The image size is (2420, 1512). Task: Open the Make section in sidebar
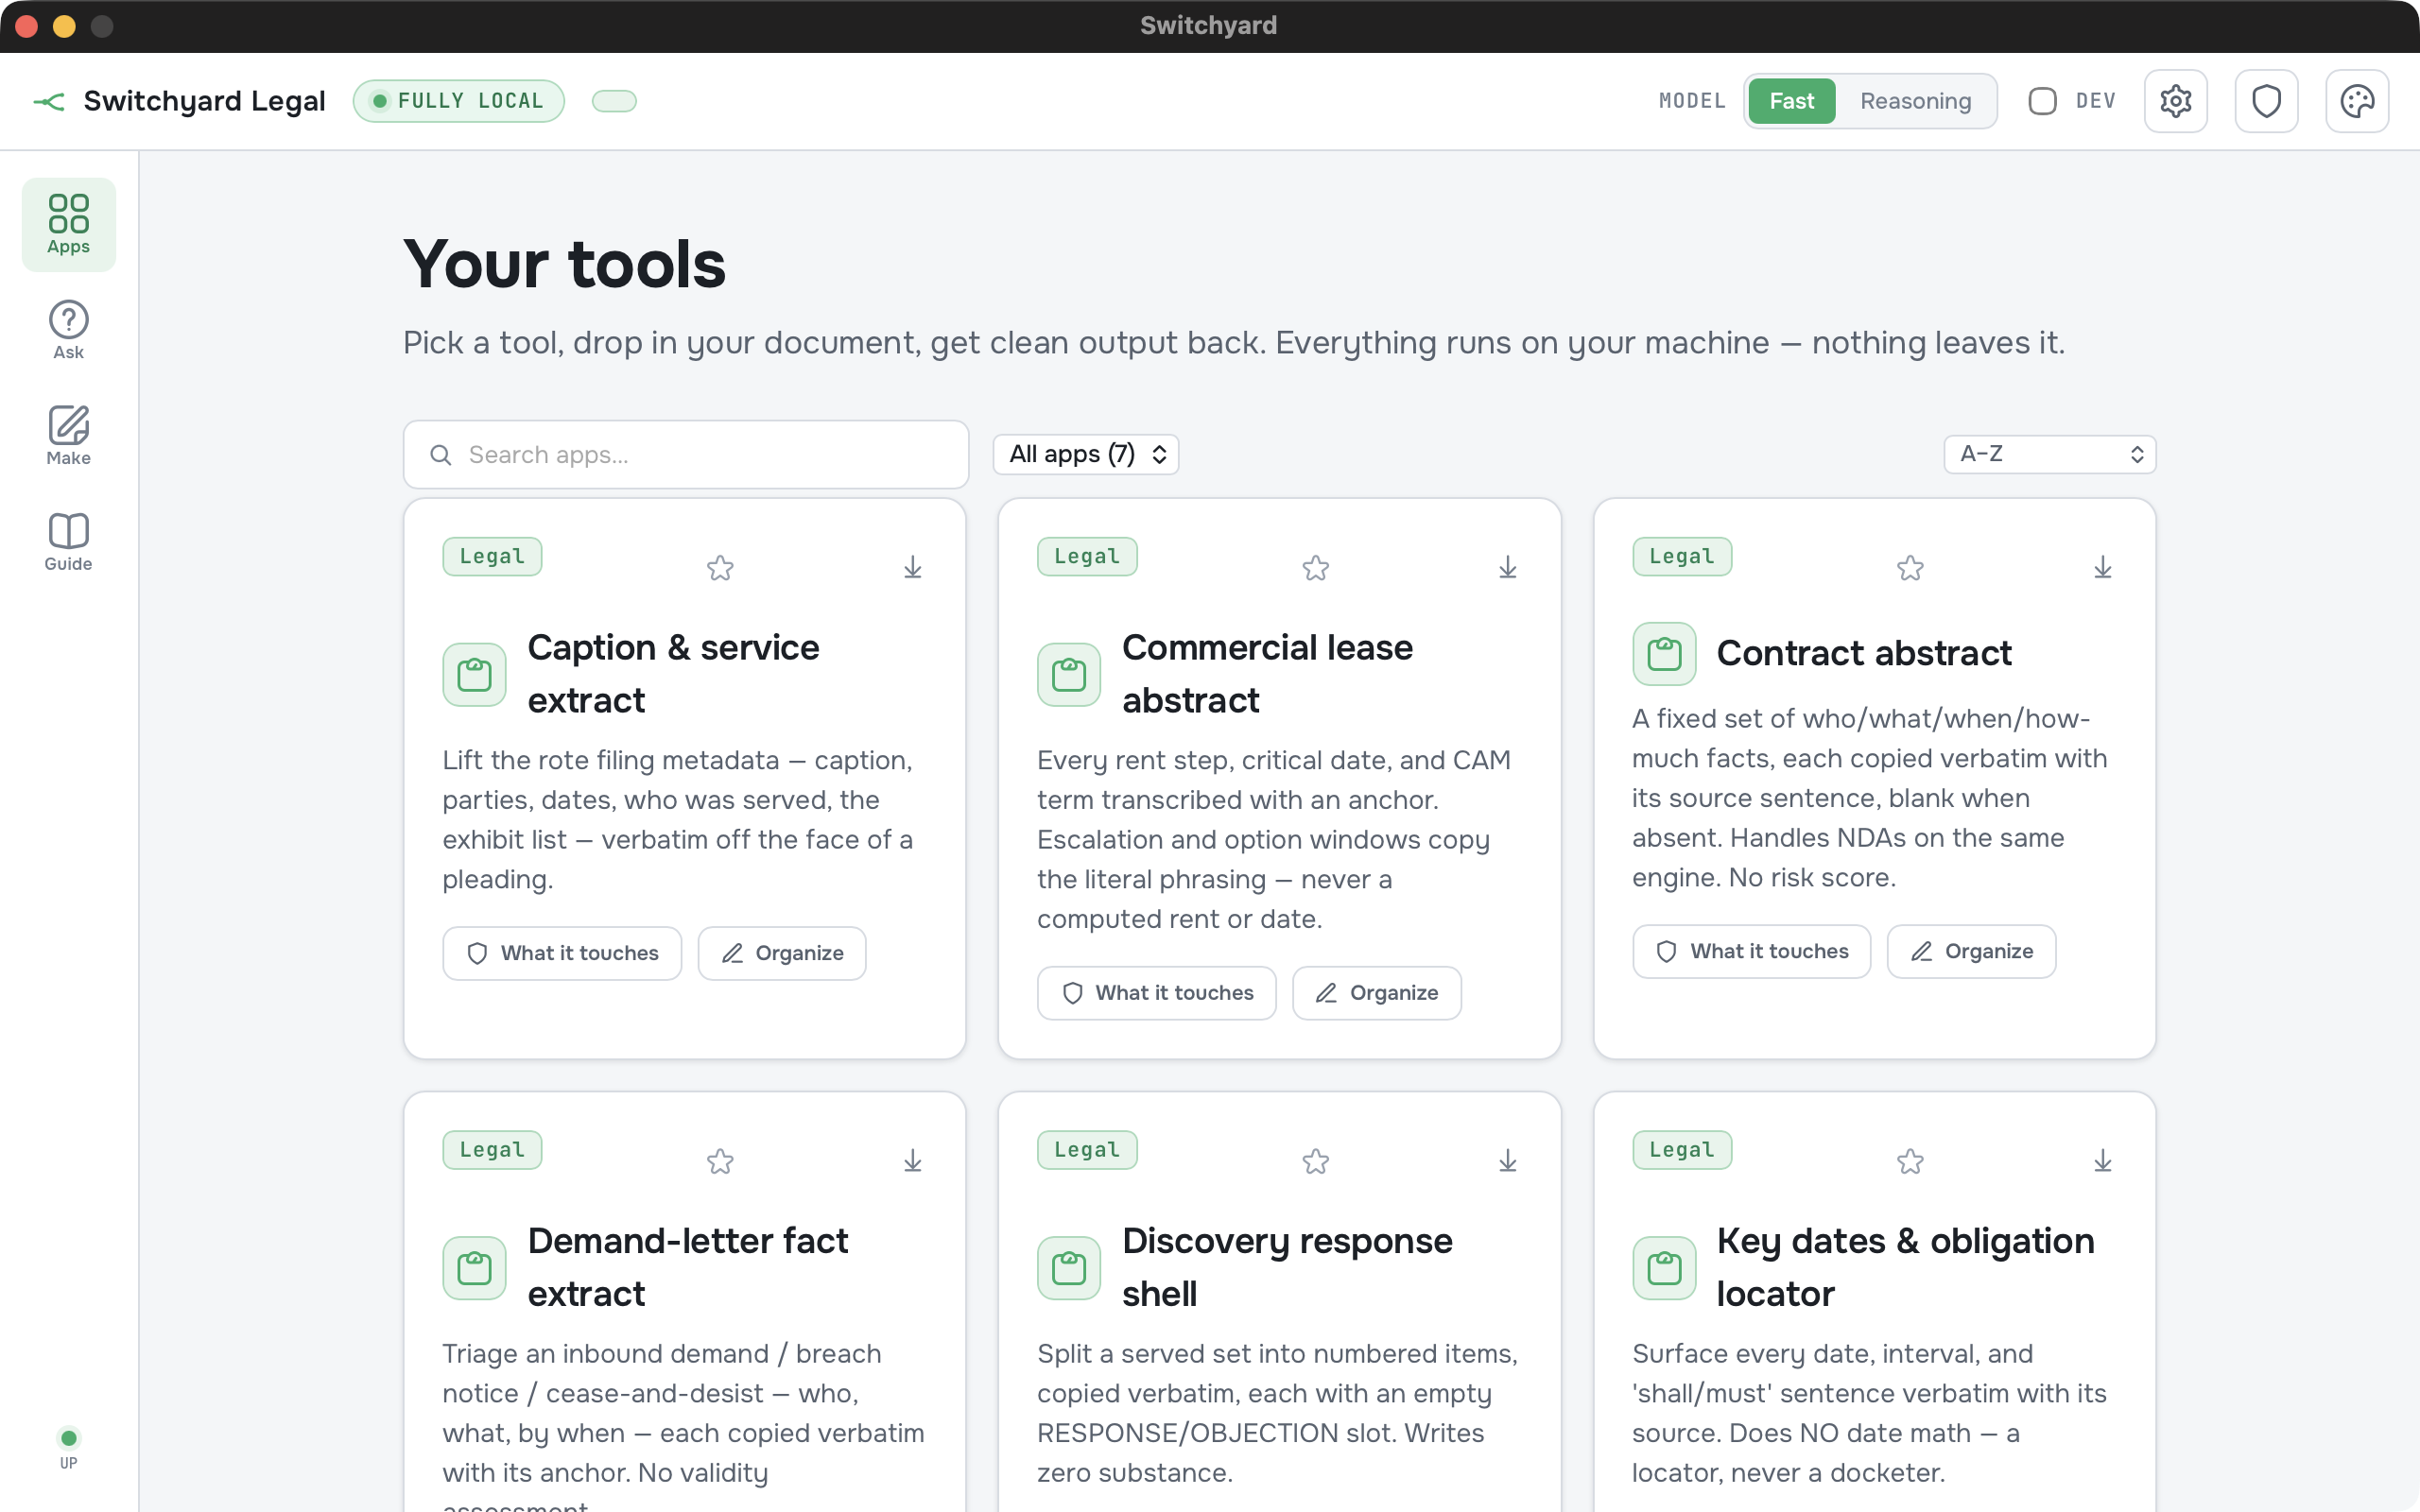[69, 436]
